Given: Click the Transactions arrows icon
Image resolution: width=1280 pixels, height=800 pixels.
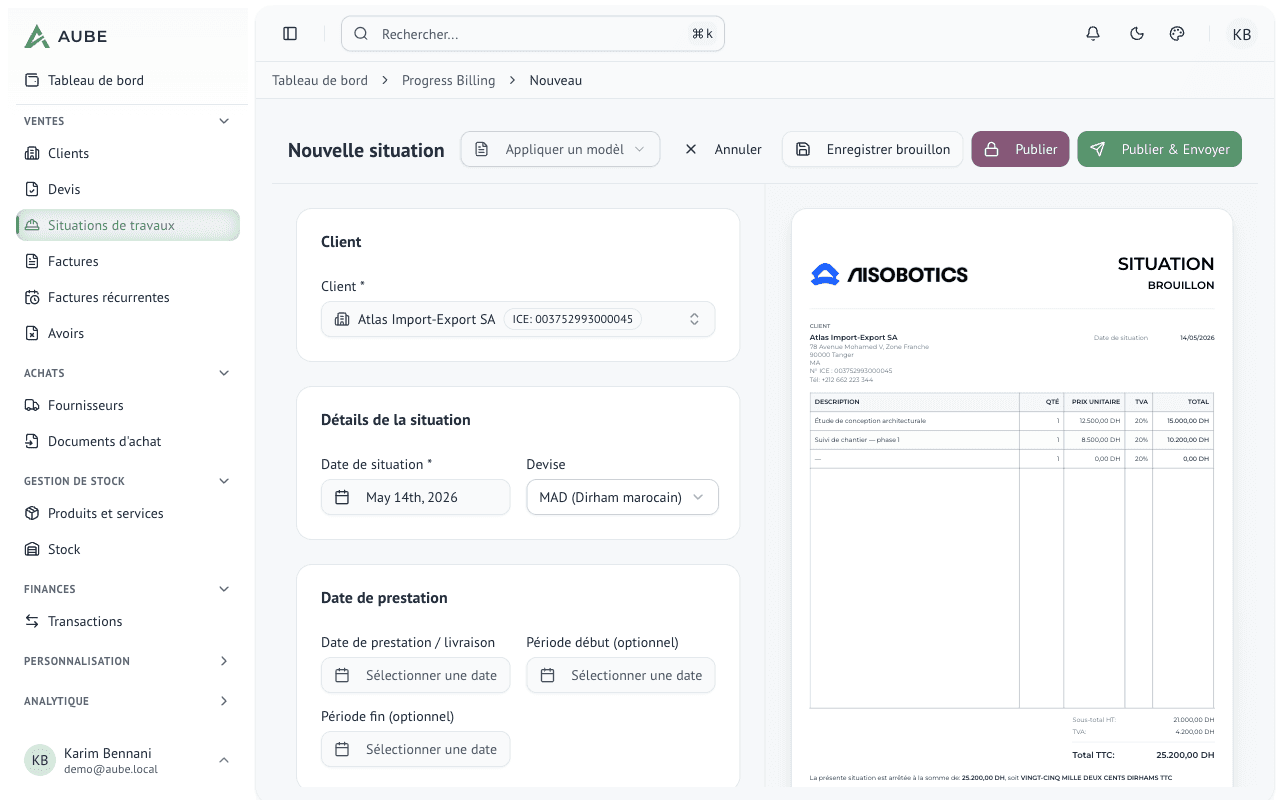Looking at the screenshot, I should pos(32,621).
